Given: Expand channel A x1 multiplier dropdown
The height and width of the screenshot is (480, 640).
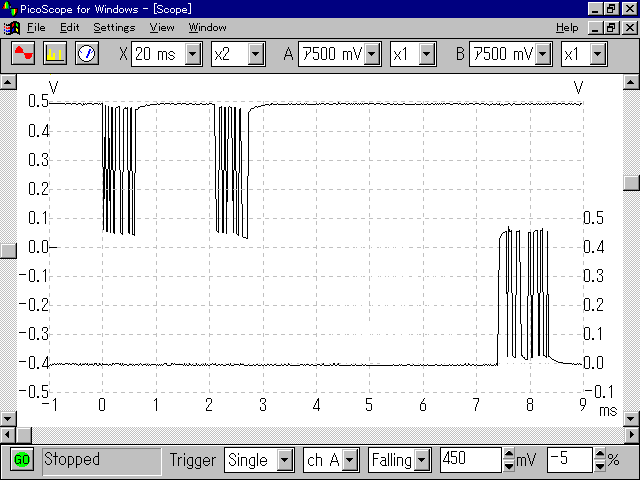Looking at the screenshot, I should [427, 54].
